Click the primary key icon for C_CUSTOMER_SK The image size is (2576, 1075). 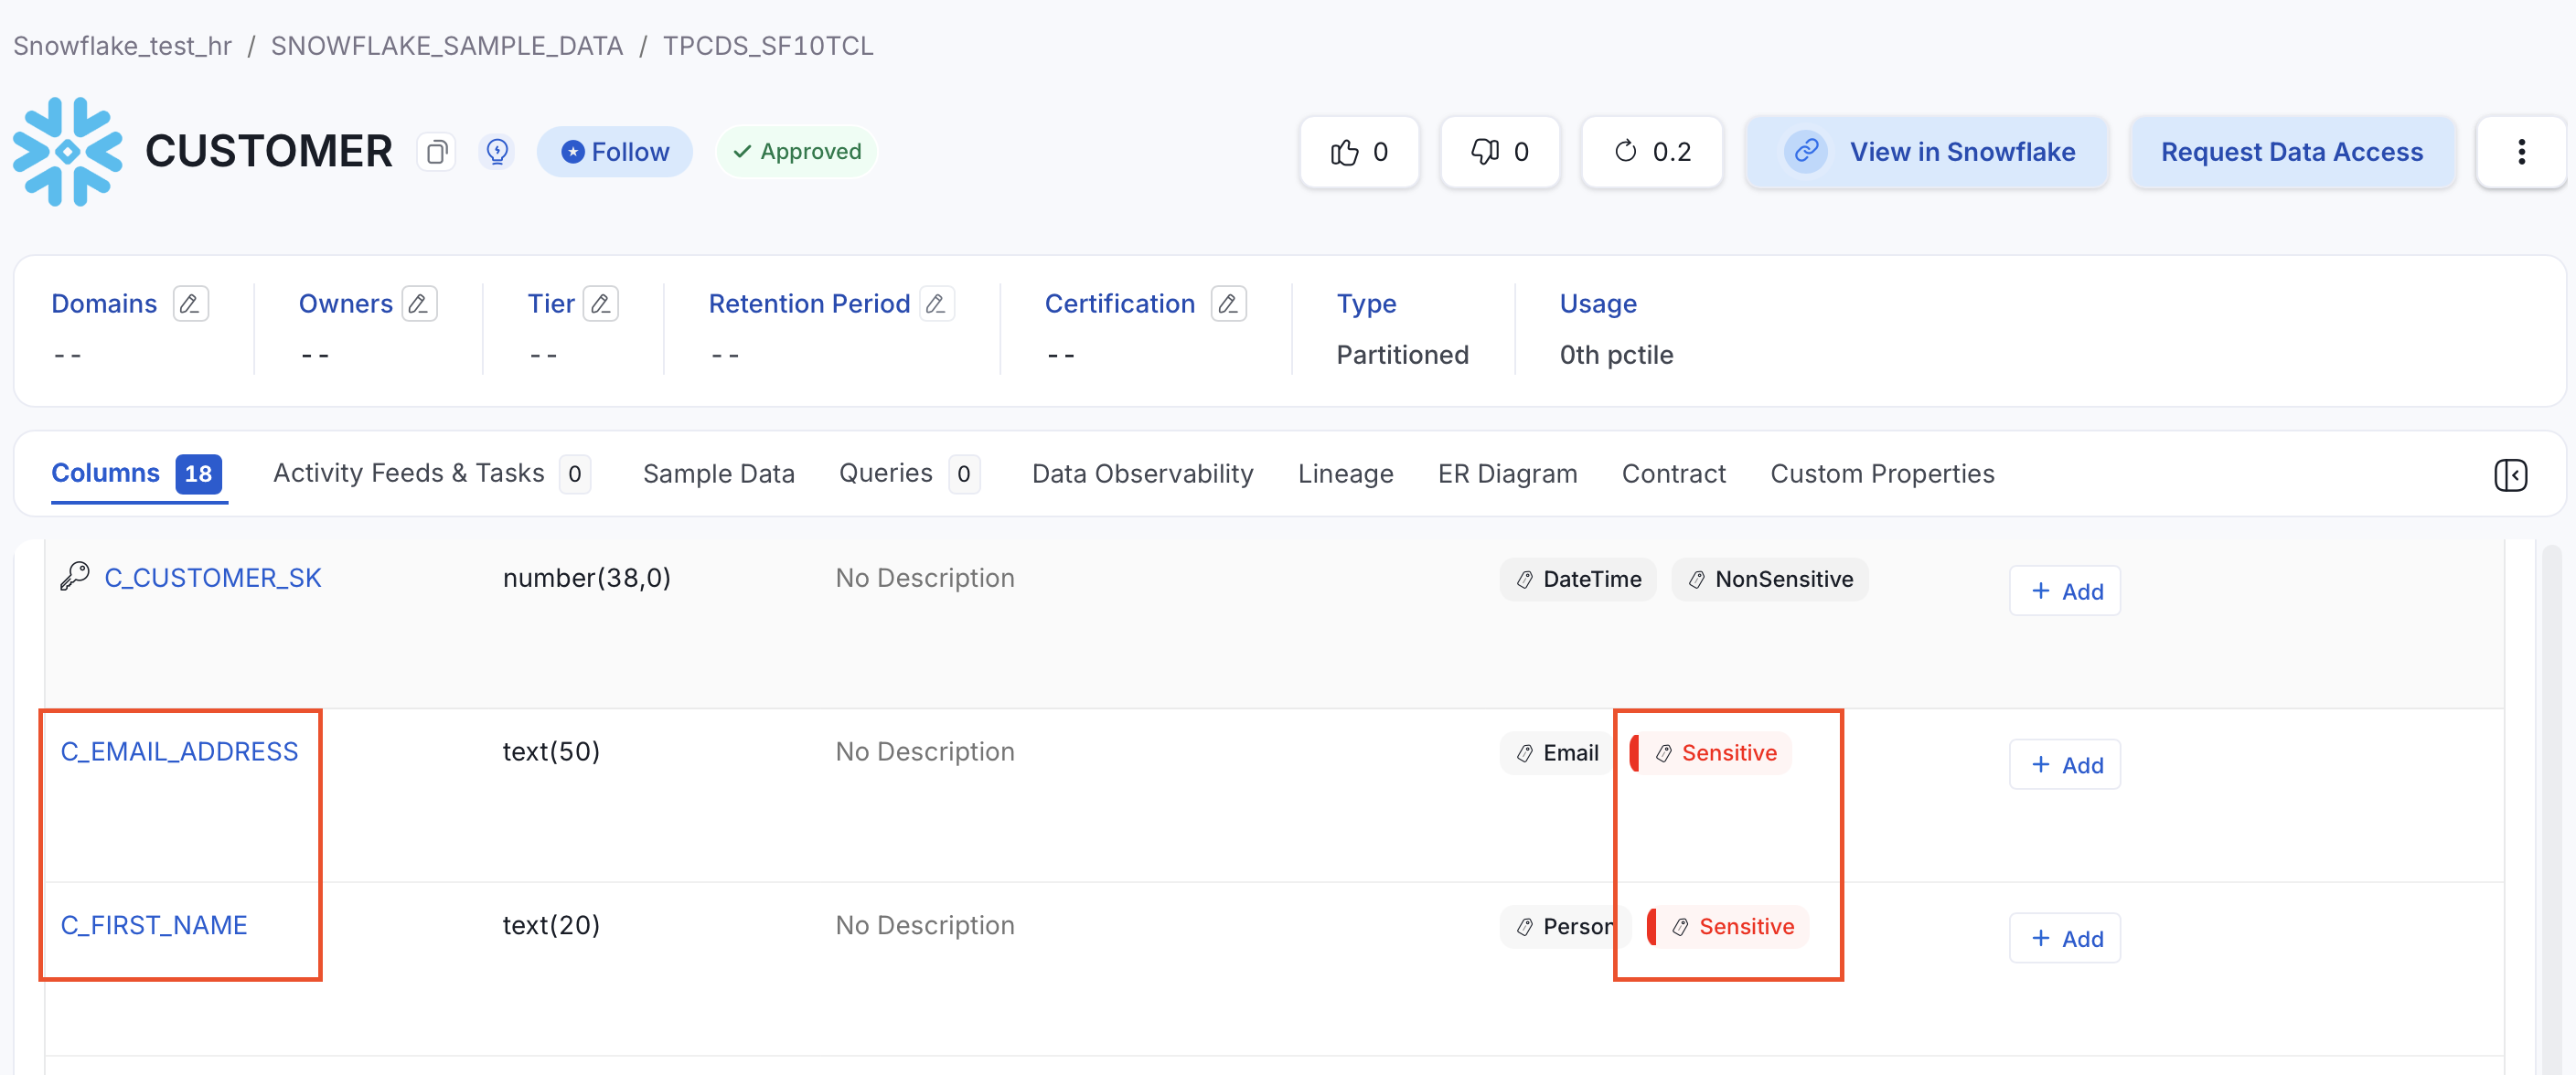click(x=75, y=577)
